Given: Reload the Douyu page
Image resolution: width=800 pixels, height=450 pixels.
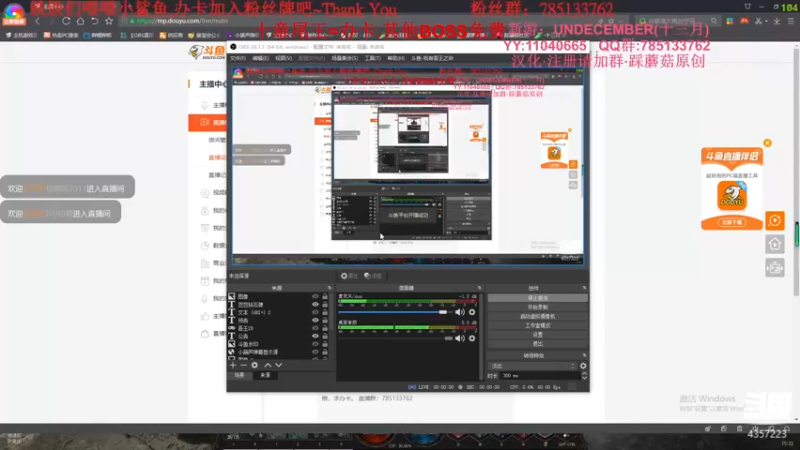Looking at the screenshot, I should (x=66, y=21).
